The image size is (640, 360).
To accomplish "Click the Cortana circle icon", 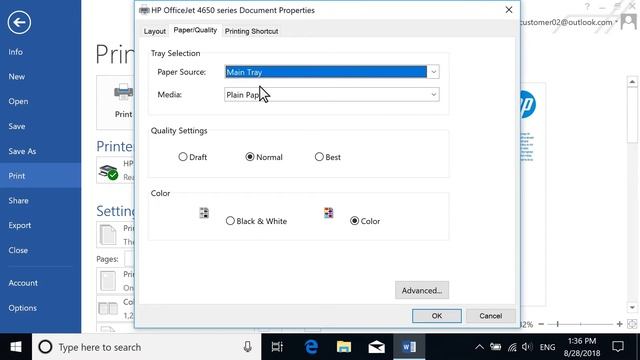I will 45,347.
